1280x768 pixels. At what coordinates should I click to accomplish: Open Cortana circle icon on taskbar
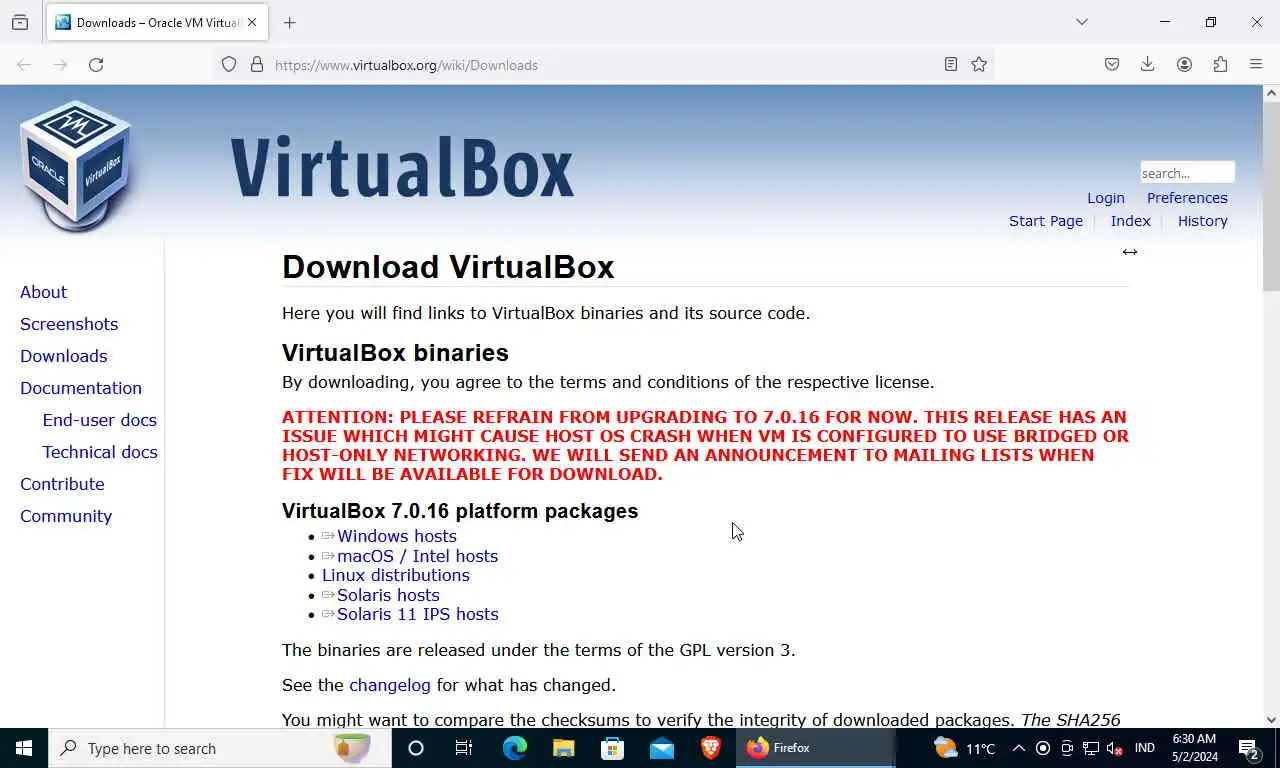point(416,748)
